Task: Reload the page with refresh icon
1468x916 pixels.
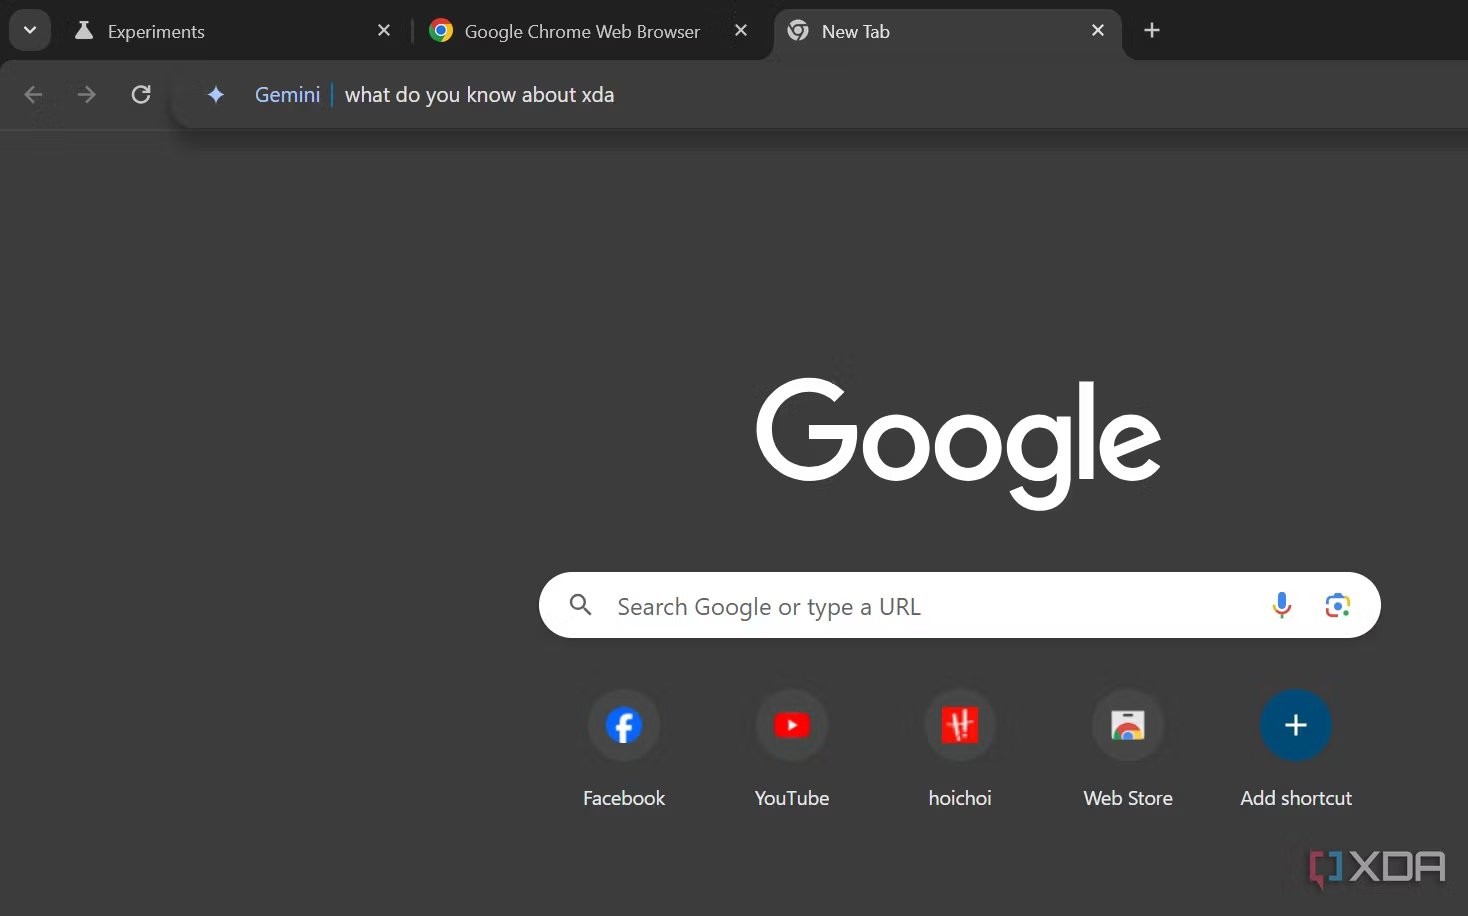Action: coord(141,95)
